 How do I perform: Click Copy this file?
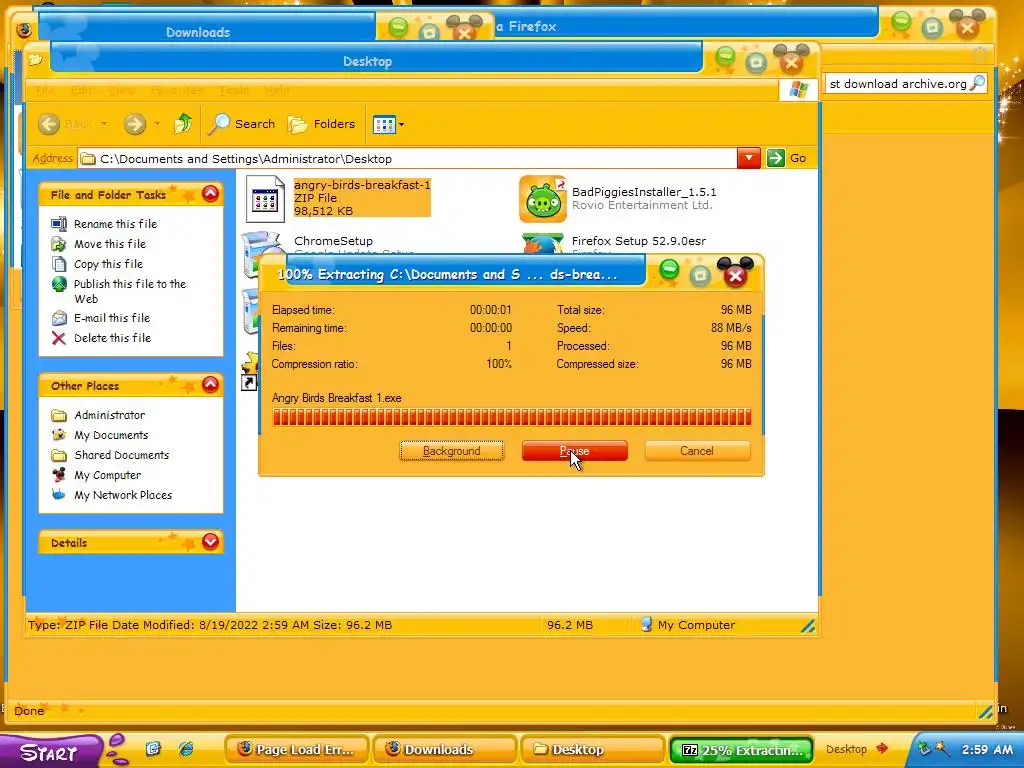coord(108,264)
